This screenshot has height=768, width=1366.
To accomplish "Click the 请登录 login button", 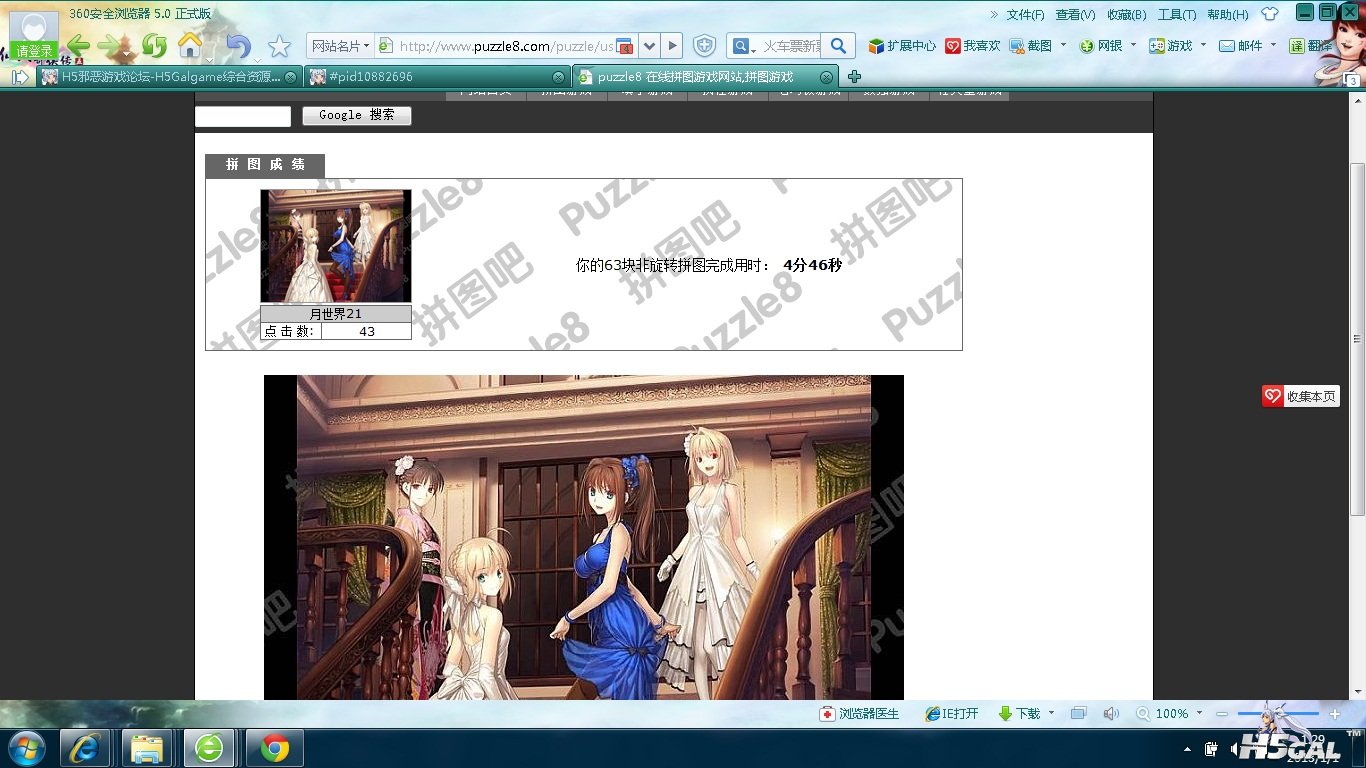I will coord(34,51).
